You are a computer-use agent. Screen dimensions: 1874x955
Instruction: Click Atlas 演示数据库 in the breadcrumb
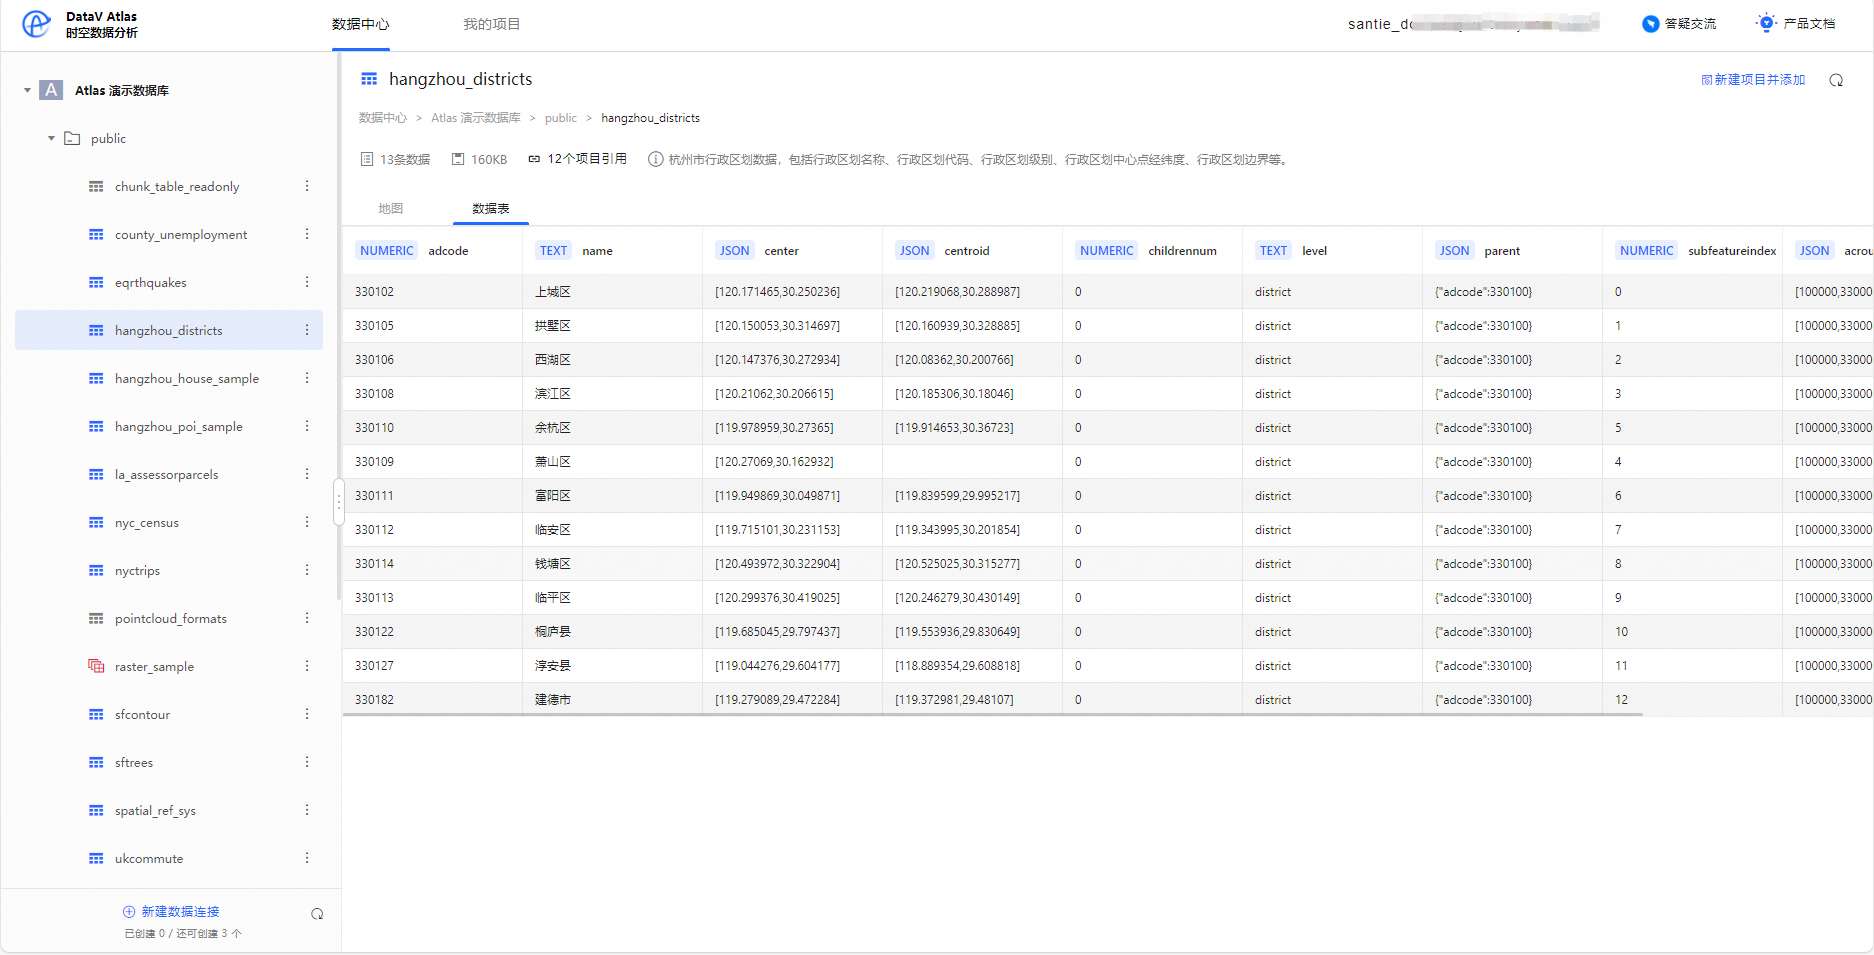tap(476, 118)
